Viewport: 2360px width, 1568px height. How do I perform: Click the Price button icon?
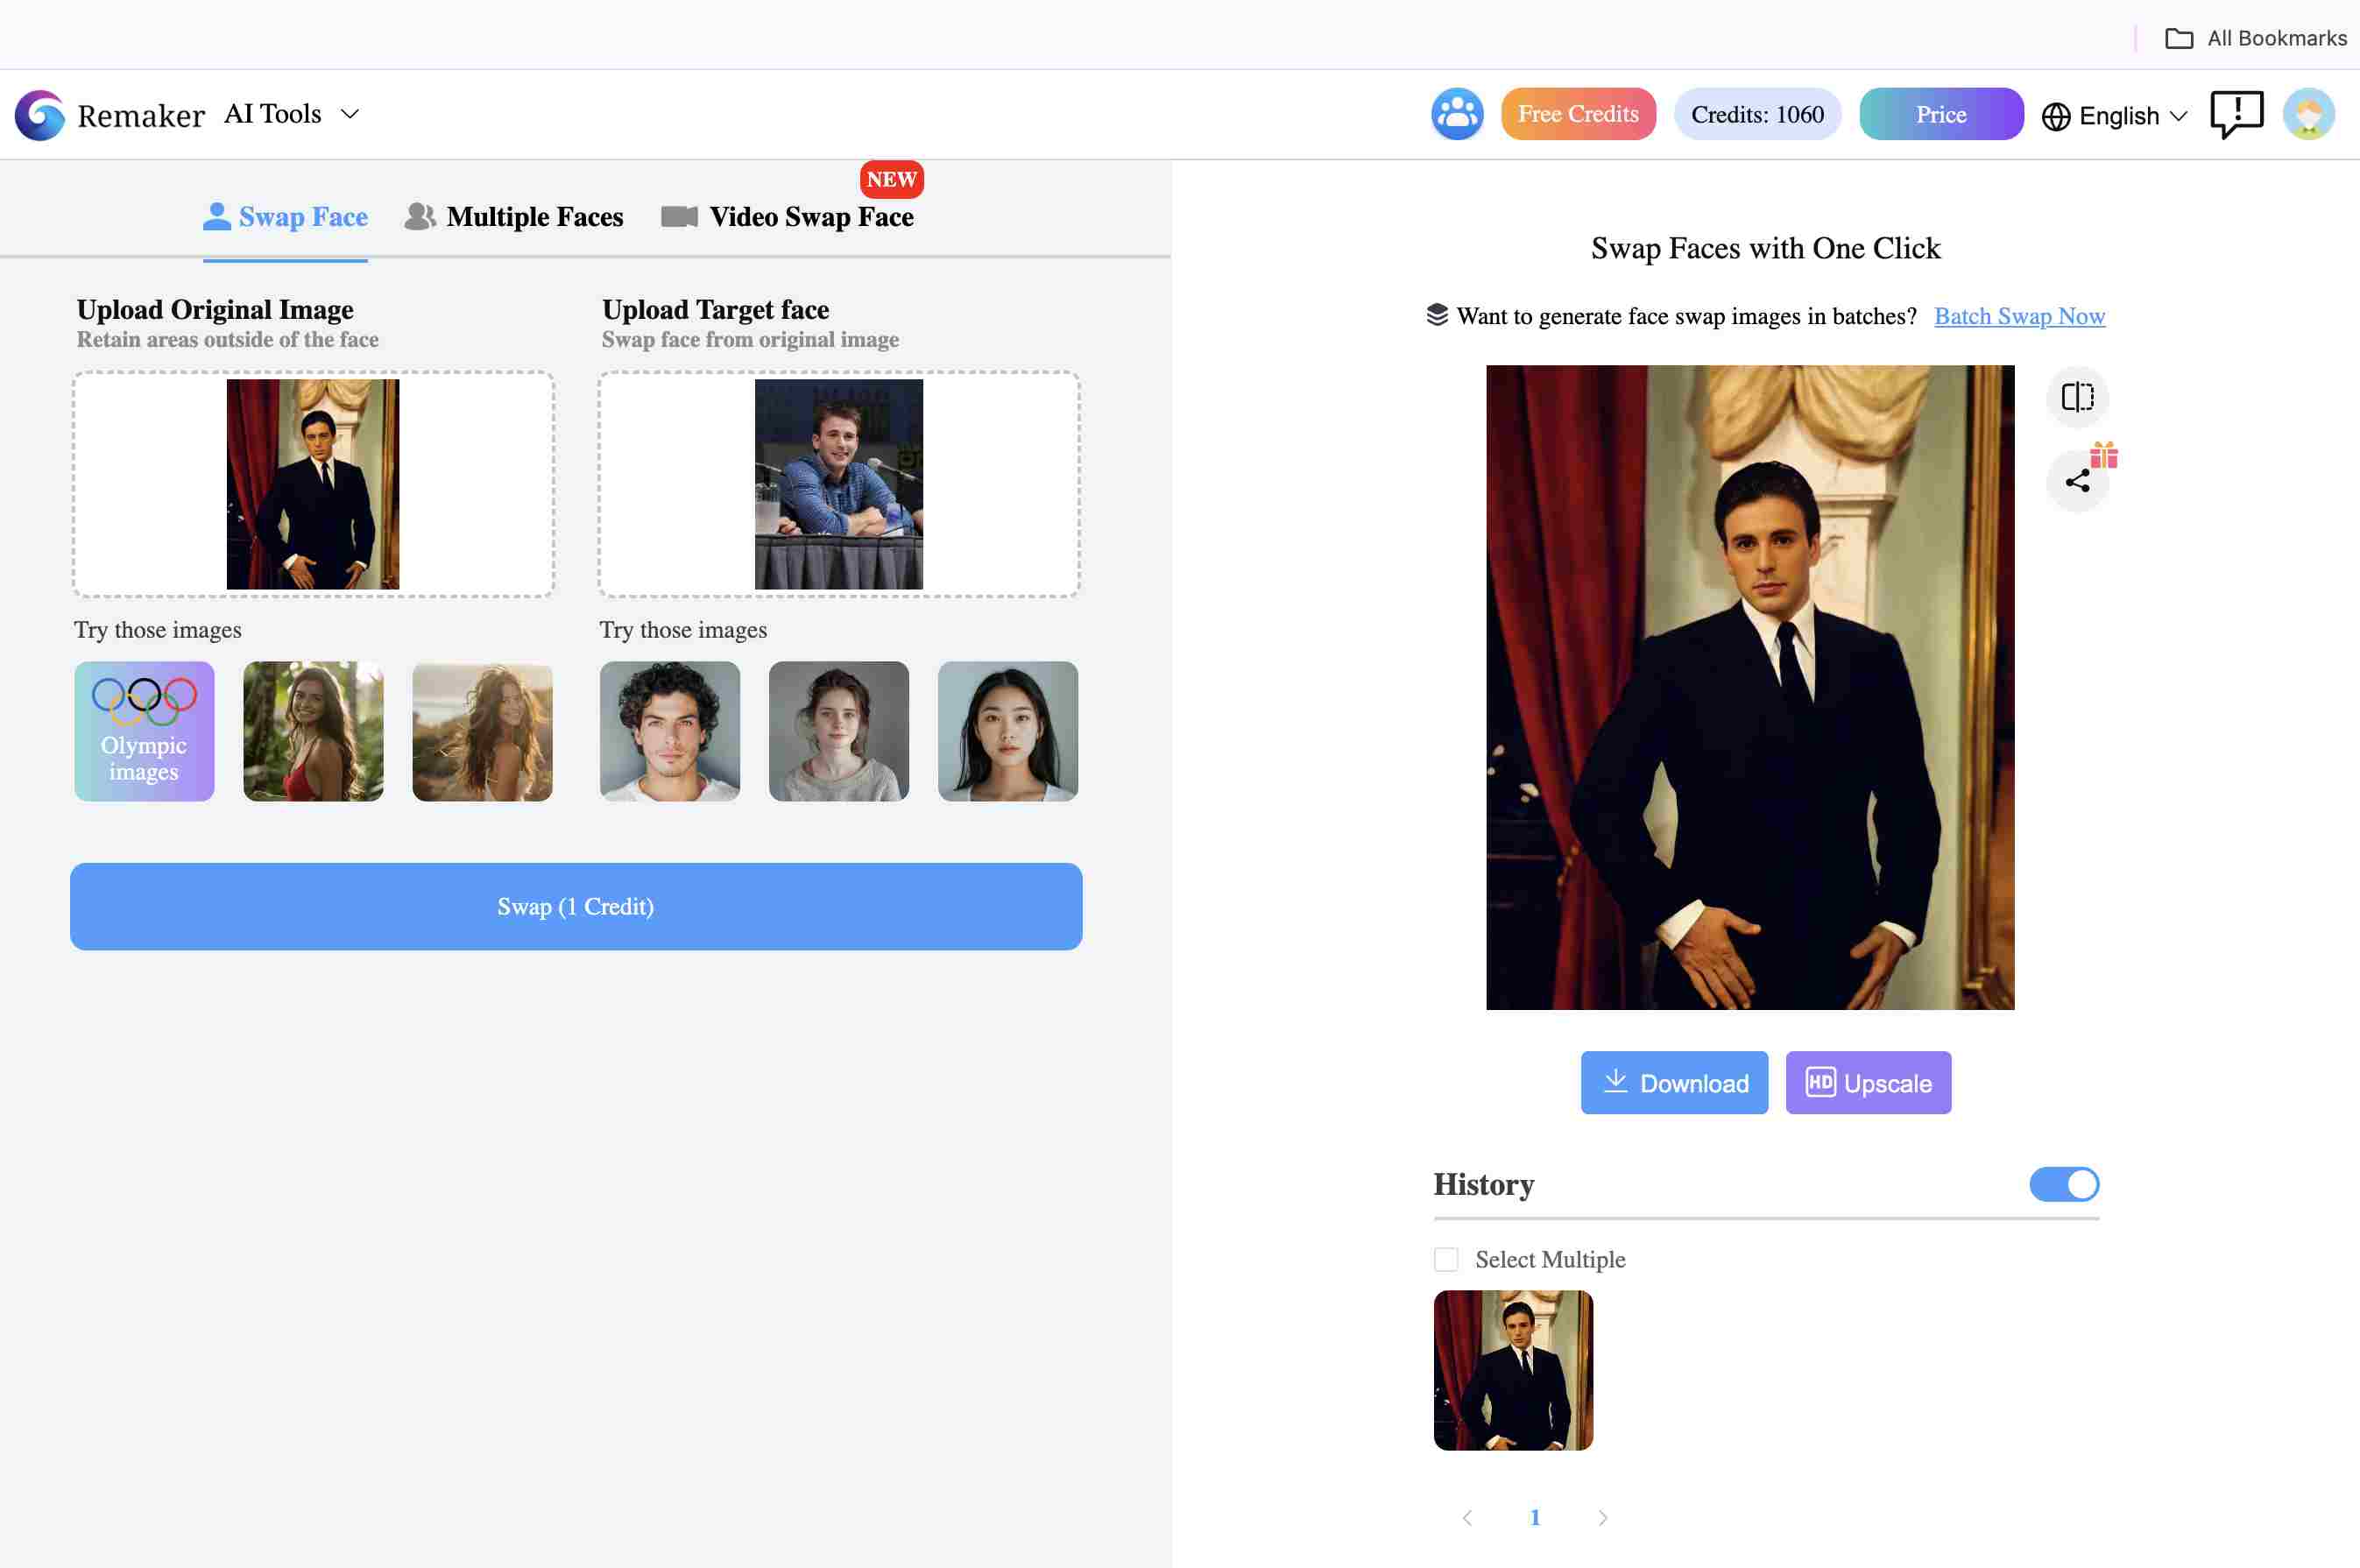(1940, 114)
